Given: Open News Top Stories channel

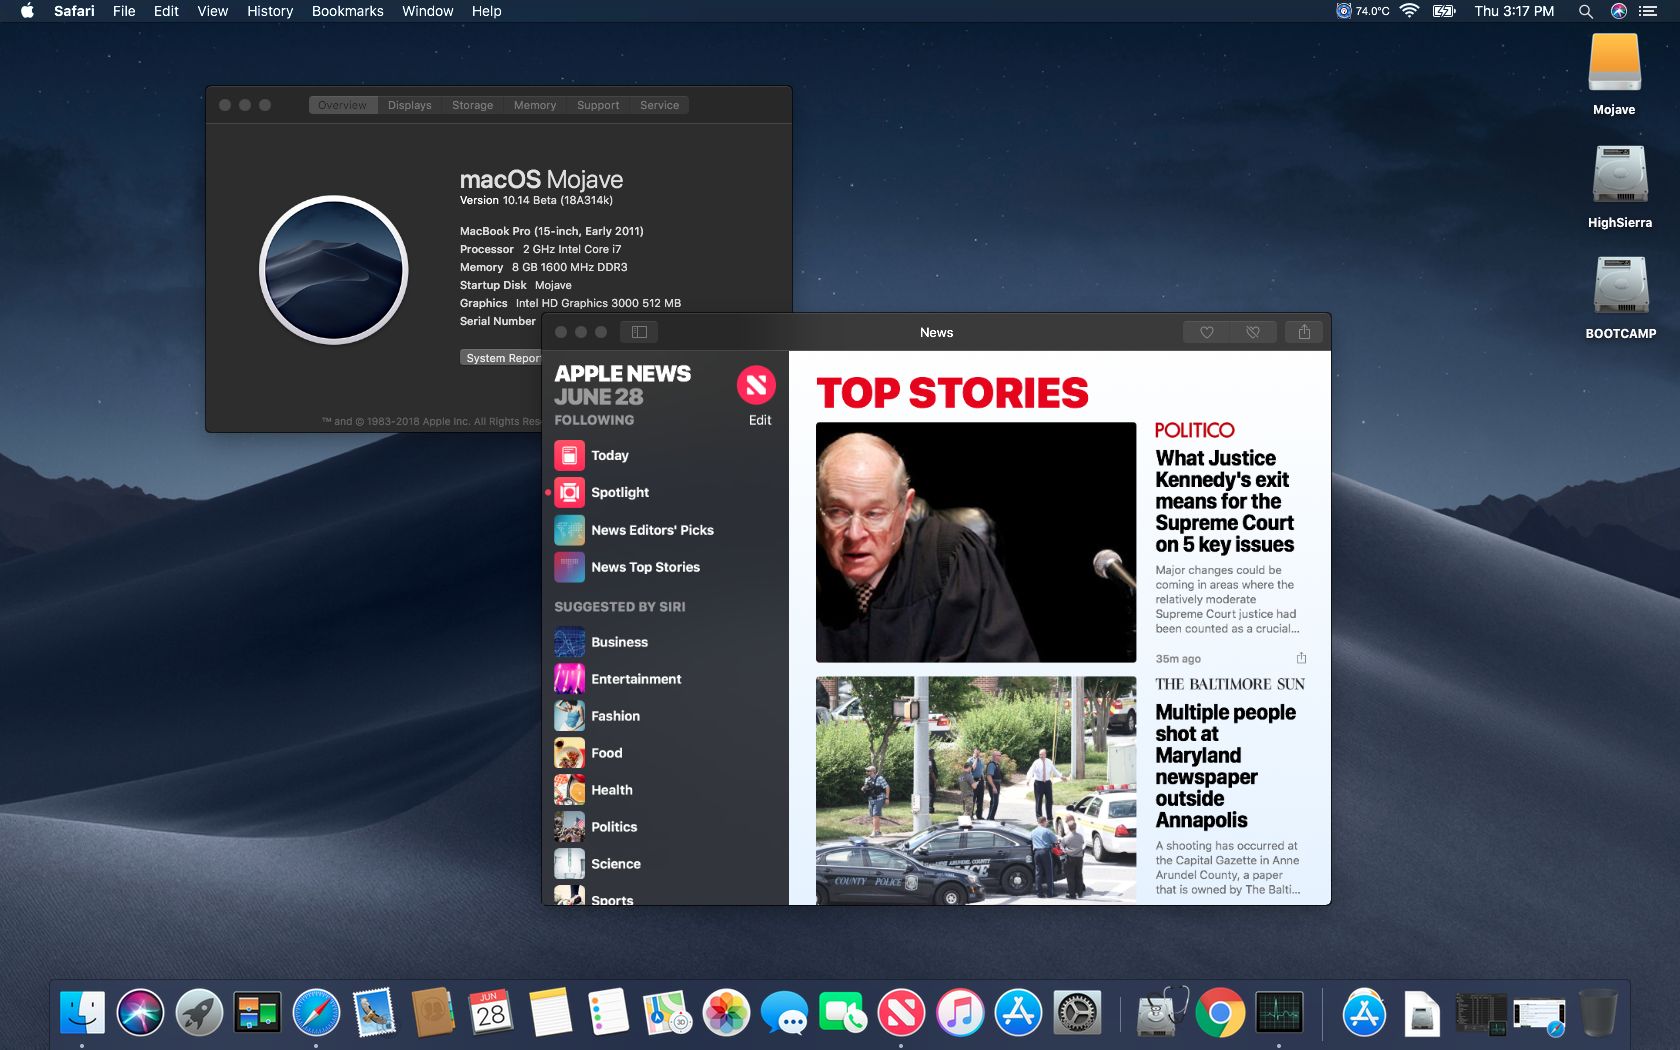Looking at the screenshot, I should coord(664,567).
